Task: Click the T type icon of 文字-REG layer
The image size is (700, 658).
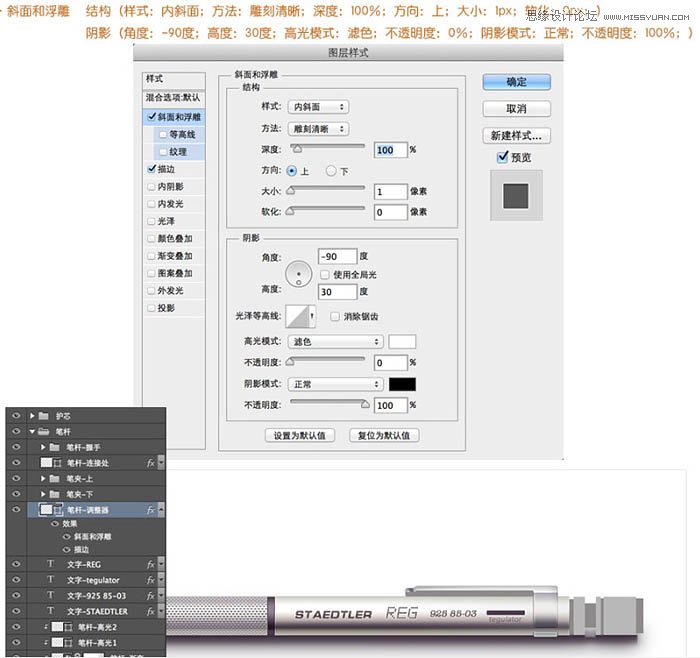Action: pyautogui.click(x=50, y=564)
